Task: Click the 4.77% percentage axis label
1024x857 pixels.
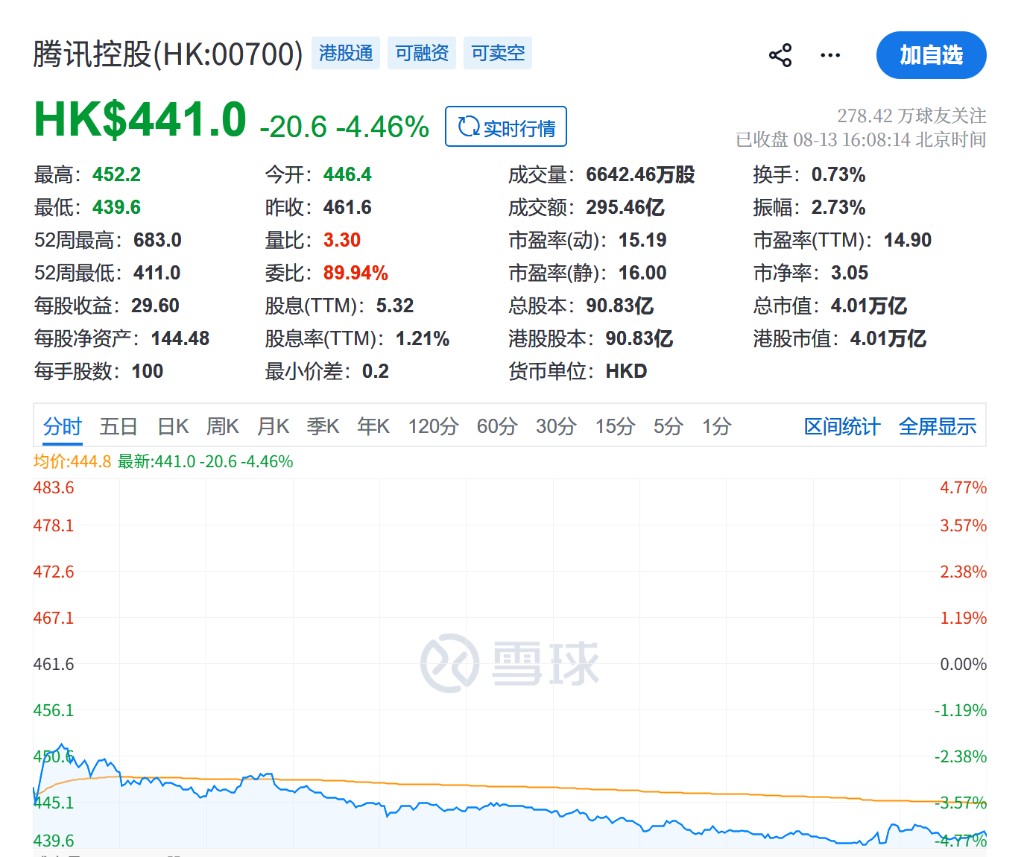Action: (963, 487)
